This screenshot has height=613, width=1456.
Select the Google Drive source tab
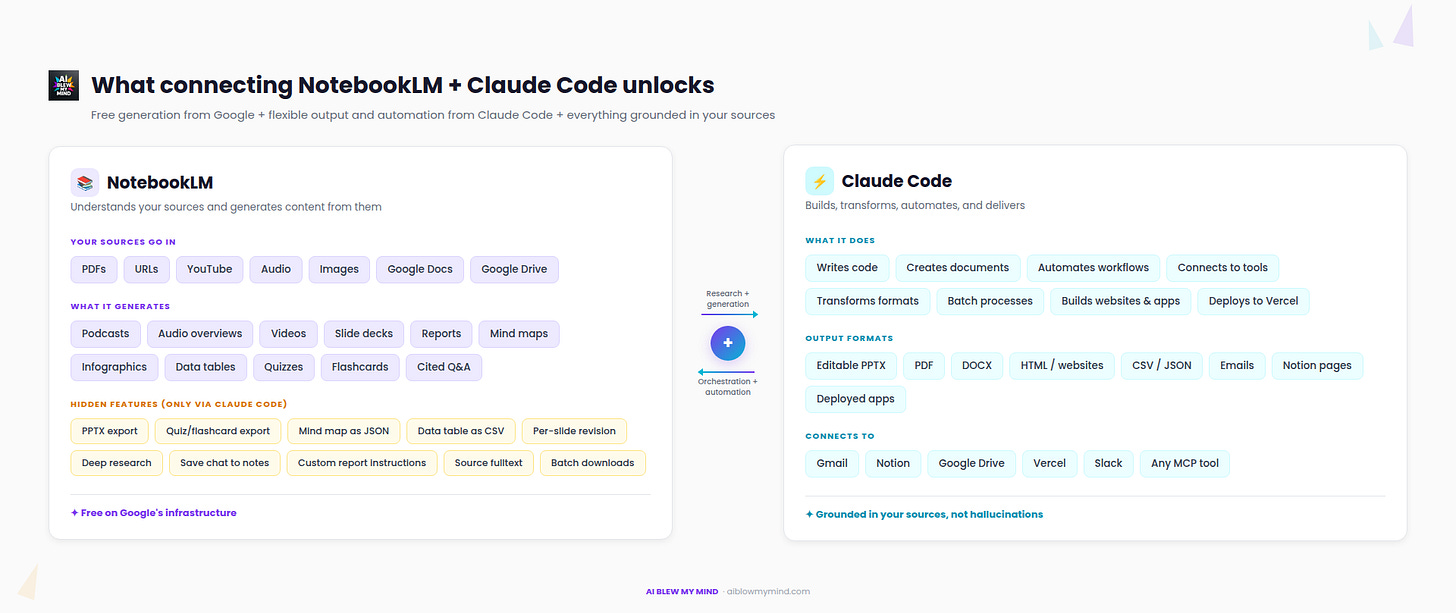(x=514, y=269)
